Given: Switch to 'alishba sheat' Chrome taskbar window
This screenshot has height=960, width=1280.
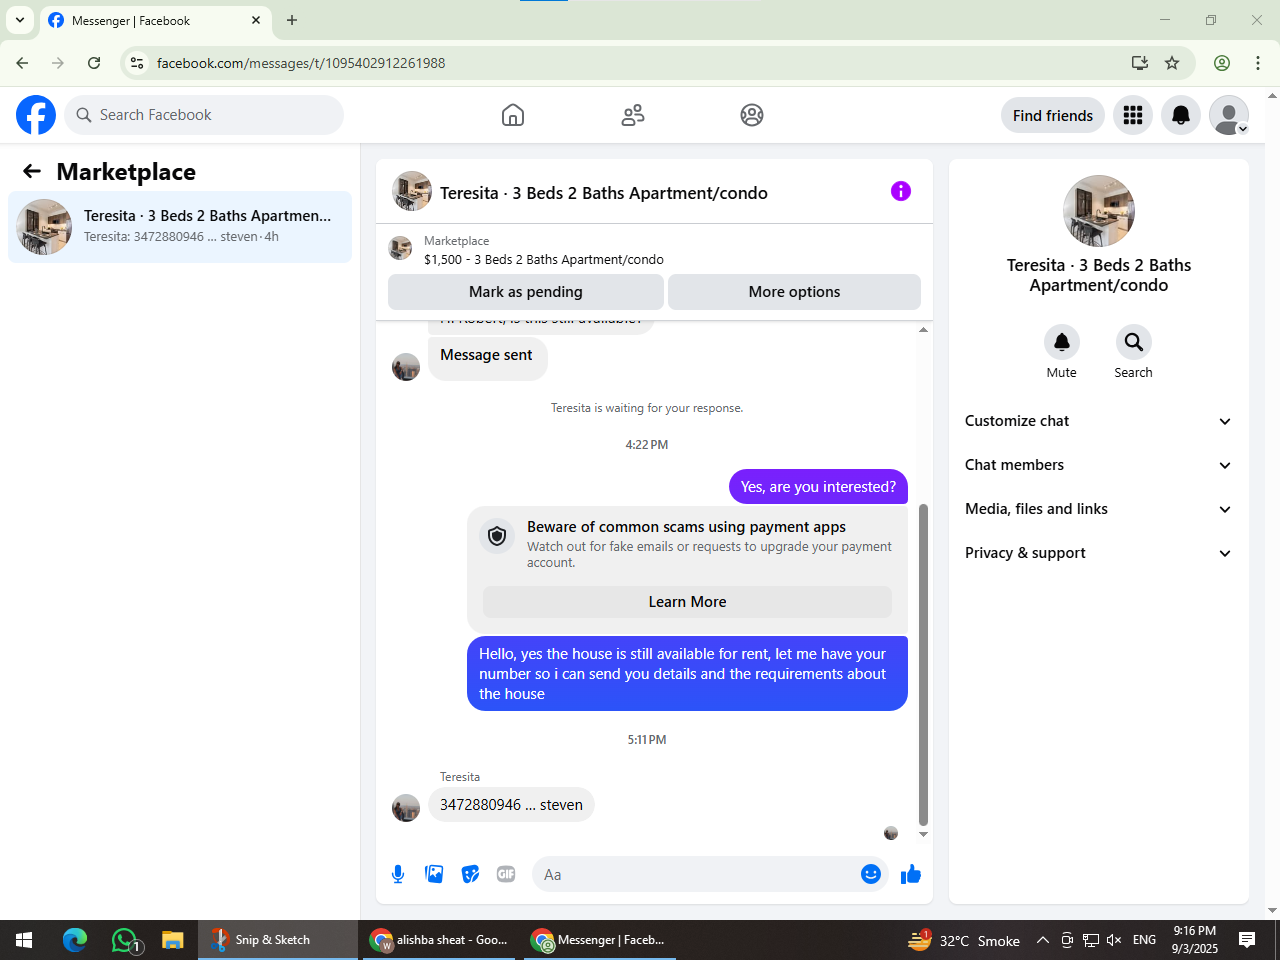Looking at the screenshot, I should tap(440, 940).
